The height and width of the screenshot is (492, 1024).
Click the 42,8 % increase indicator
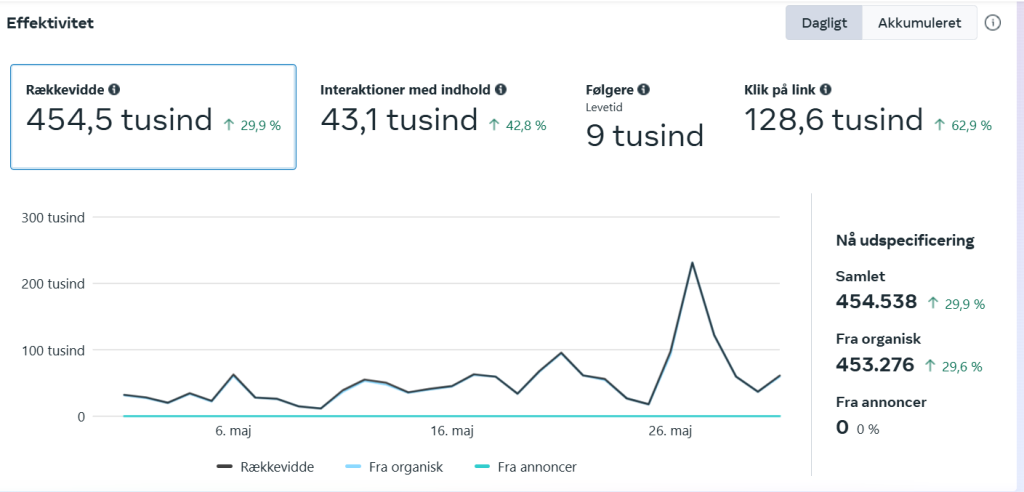(x=518, y=125)
